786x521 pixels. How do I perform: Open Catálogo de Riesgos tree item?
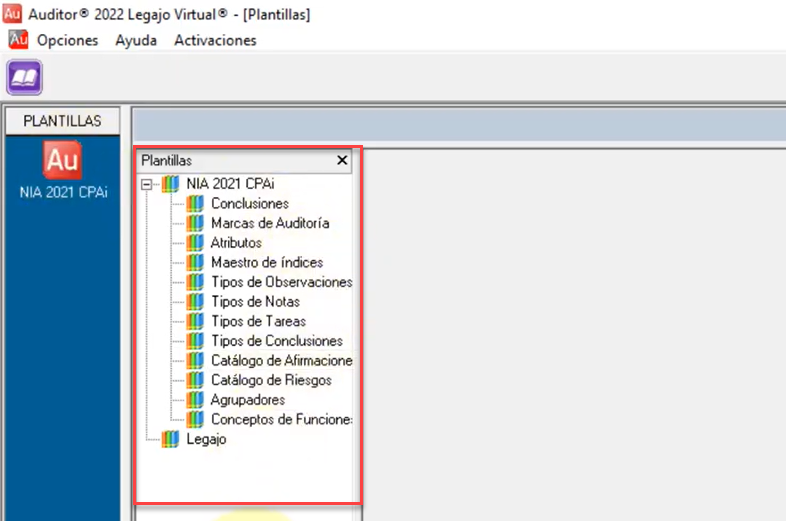click(271, 380)
